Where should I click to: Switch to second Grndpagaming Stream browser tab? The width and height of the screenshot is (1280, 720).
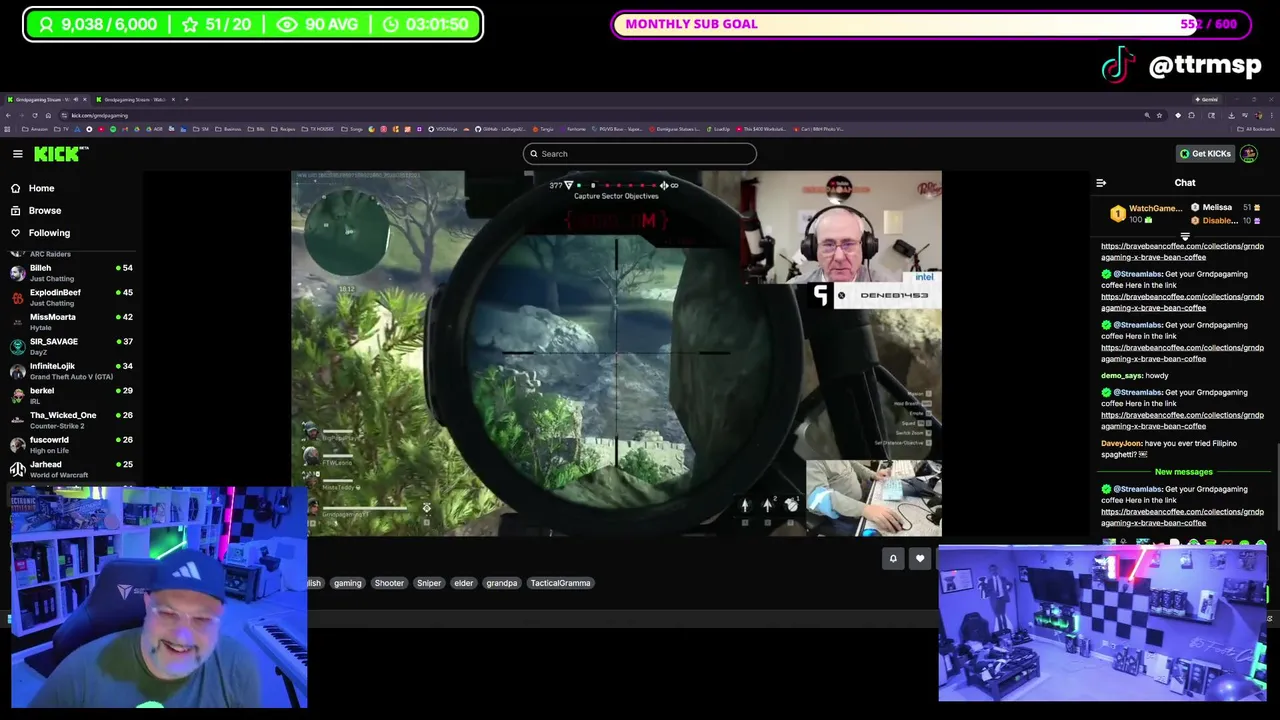coord(134,100)
